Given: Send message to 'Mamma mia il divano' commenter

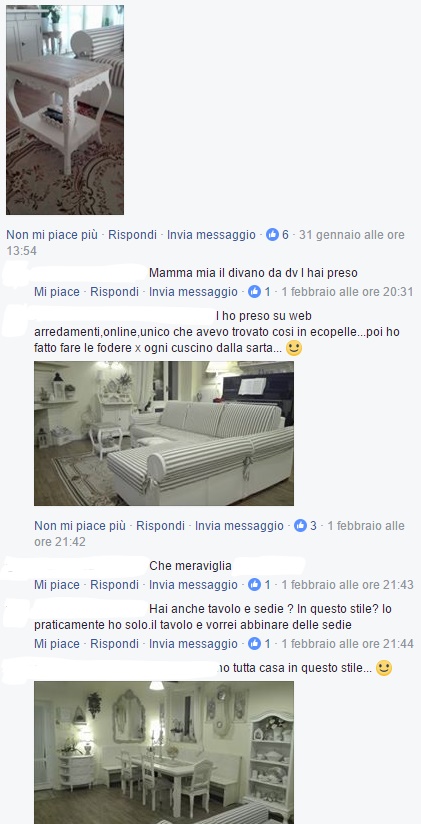Looking at the screenshot, I should [193, 292].
